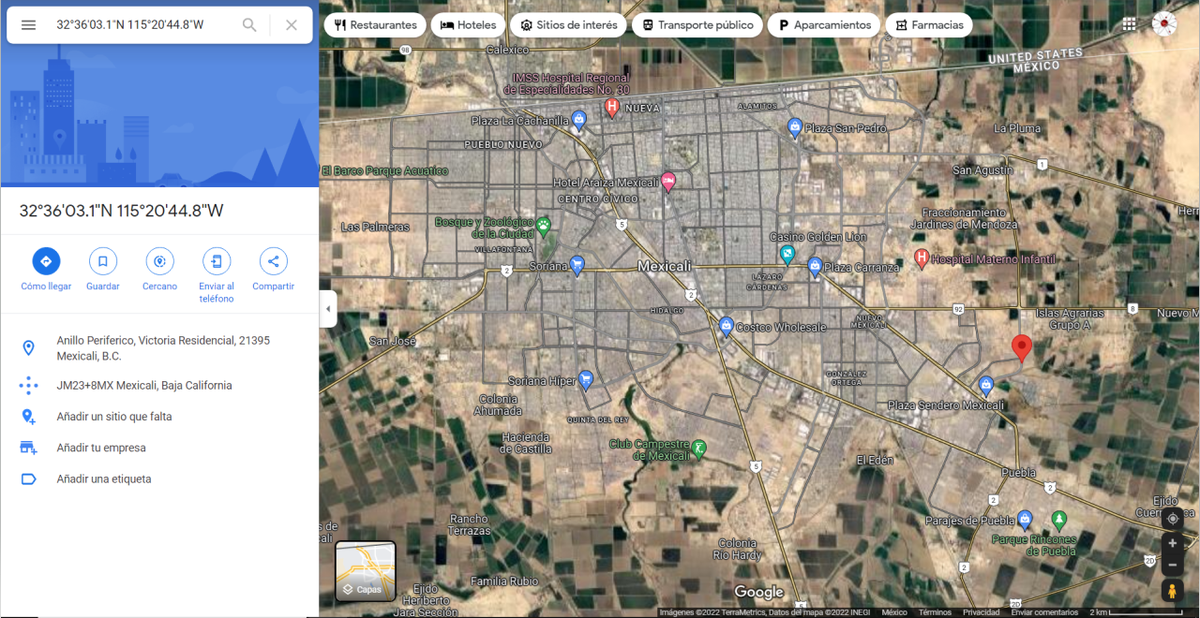The image size is (1200, 618).
Task: Select Plaza San Pedro shopping marker
Action: (795, 128)
